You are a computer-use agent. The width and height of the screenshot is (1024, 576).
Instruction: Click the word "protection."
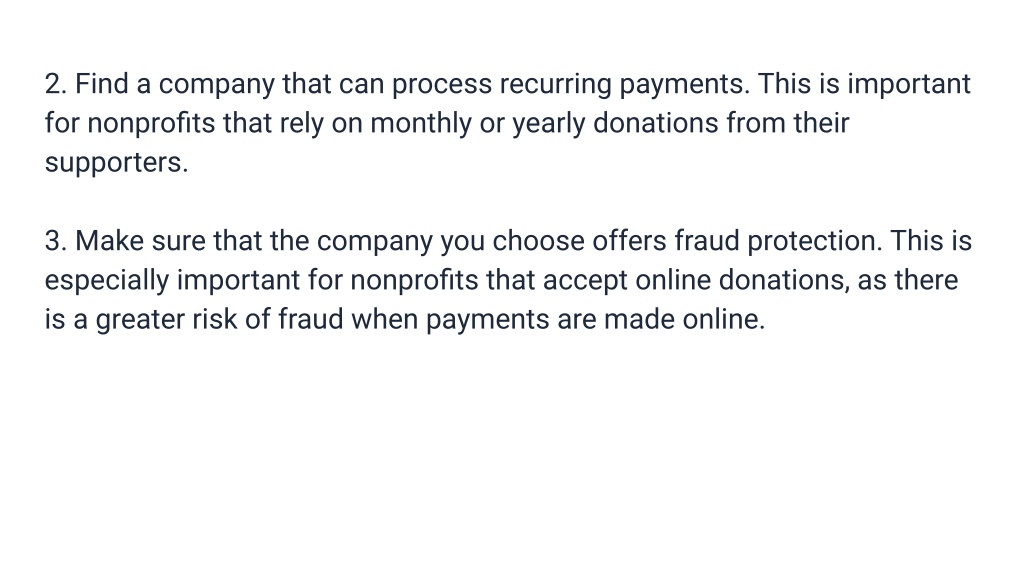[x=814, y=242]
